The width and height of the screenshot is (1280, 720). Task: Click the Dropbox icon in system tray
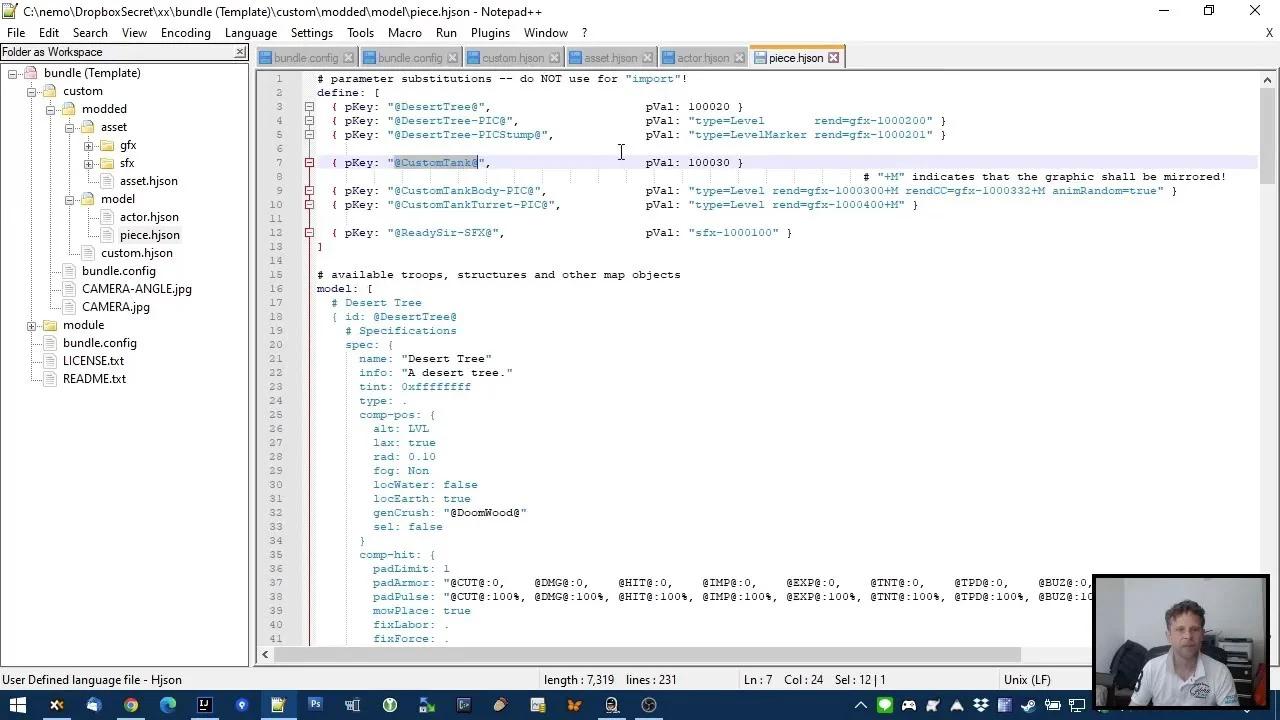pyautogui.click(x=982, y=705)
